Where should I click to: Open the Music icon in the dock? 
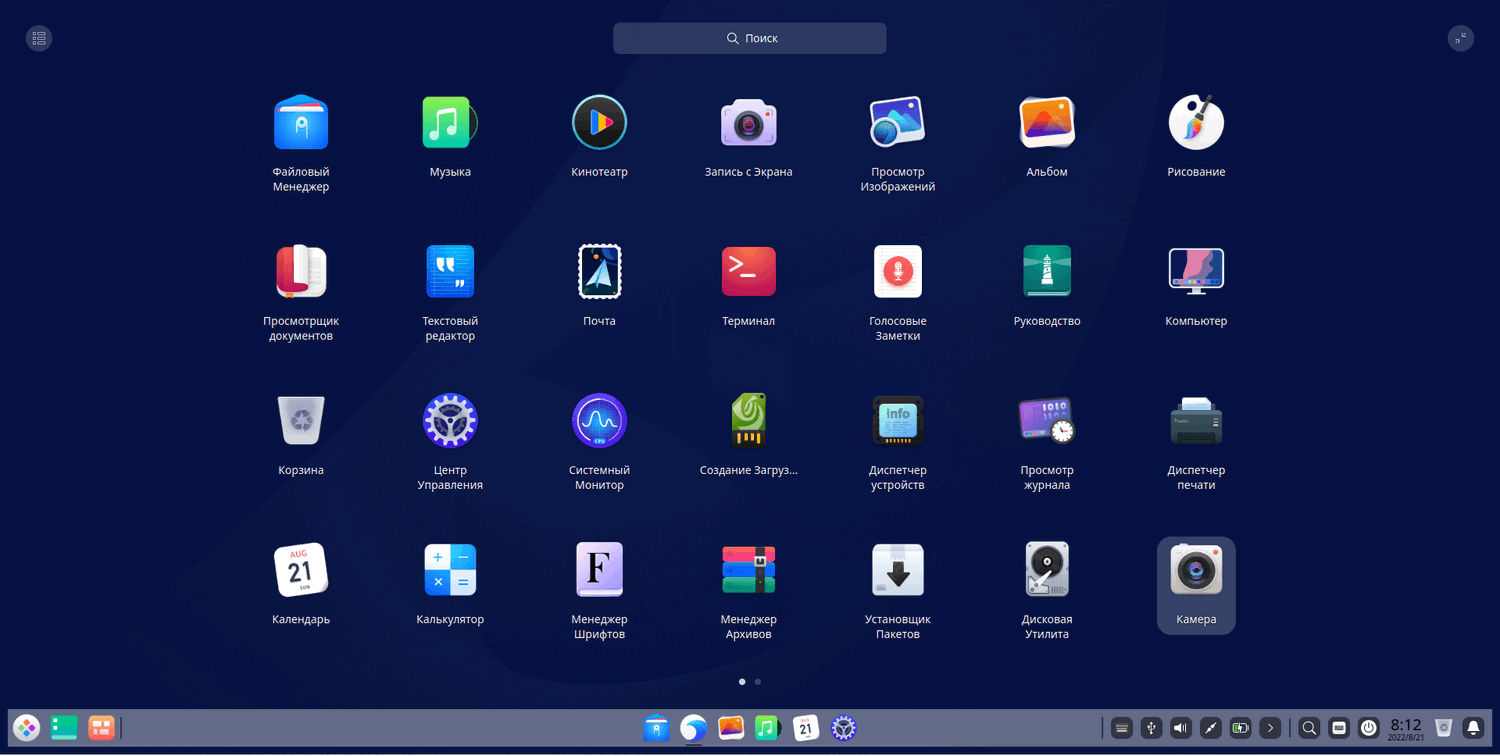point(768,728)
